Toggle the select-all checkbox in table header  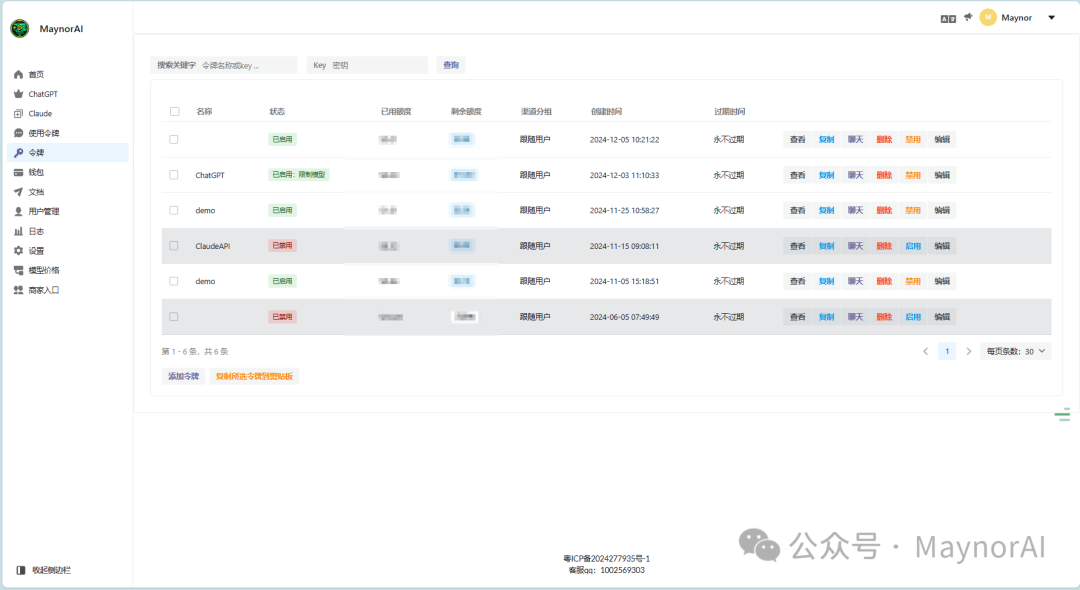(174, 112)
